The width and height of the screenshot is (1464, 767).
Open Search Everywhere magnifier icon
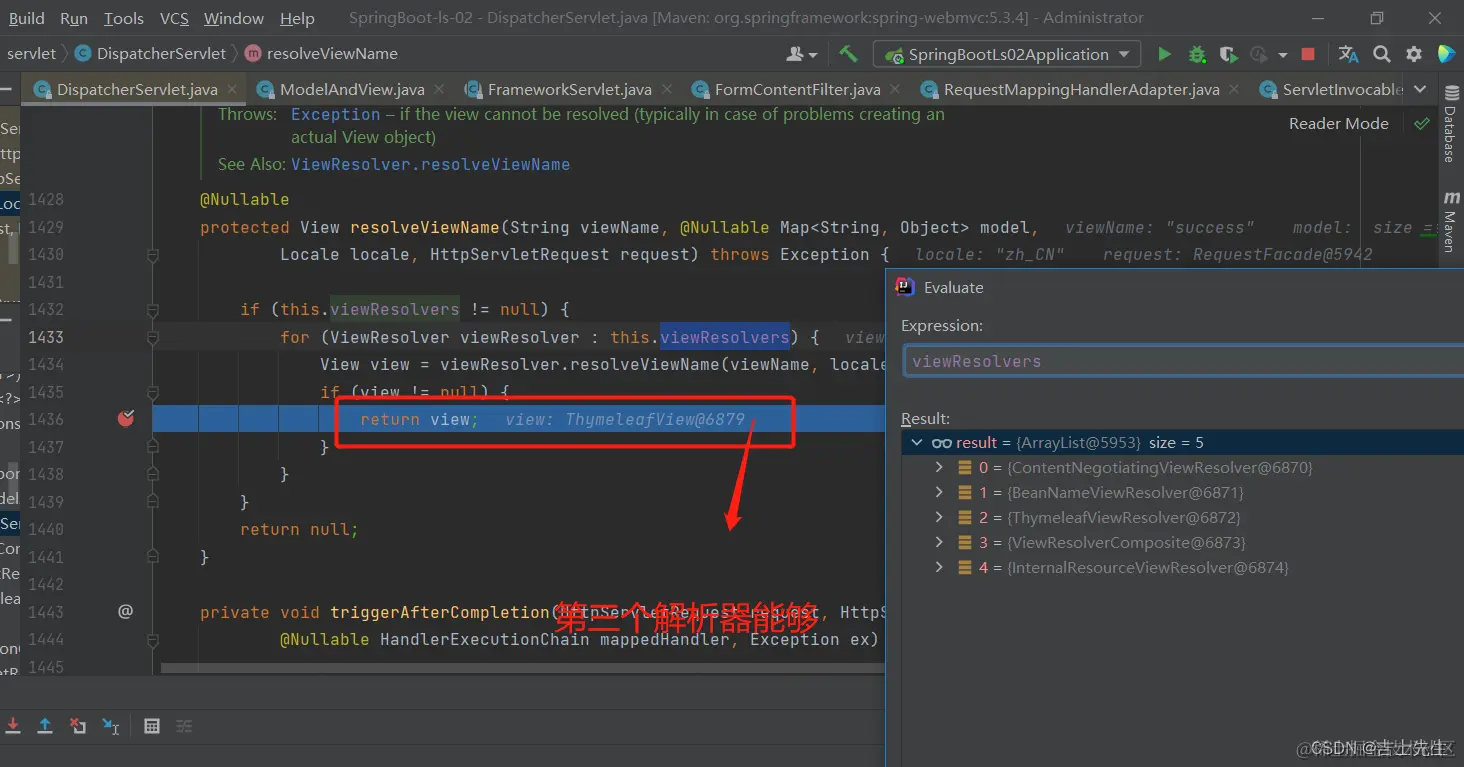[1381, 54]
